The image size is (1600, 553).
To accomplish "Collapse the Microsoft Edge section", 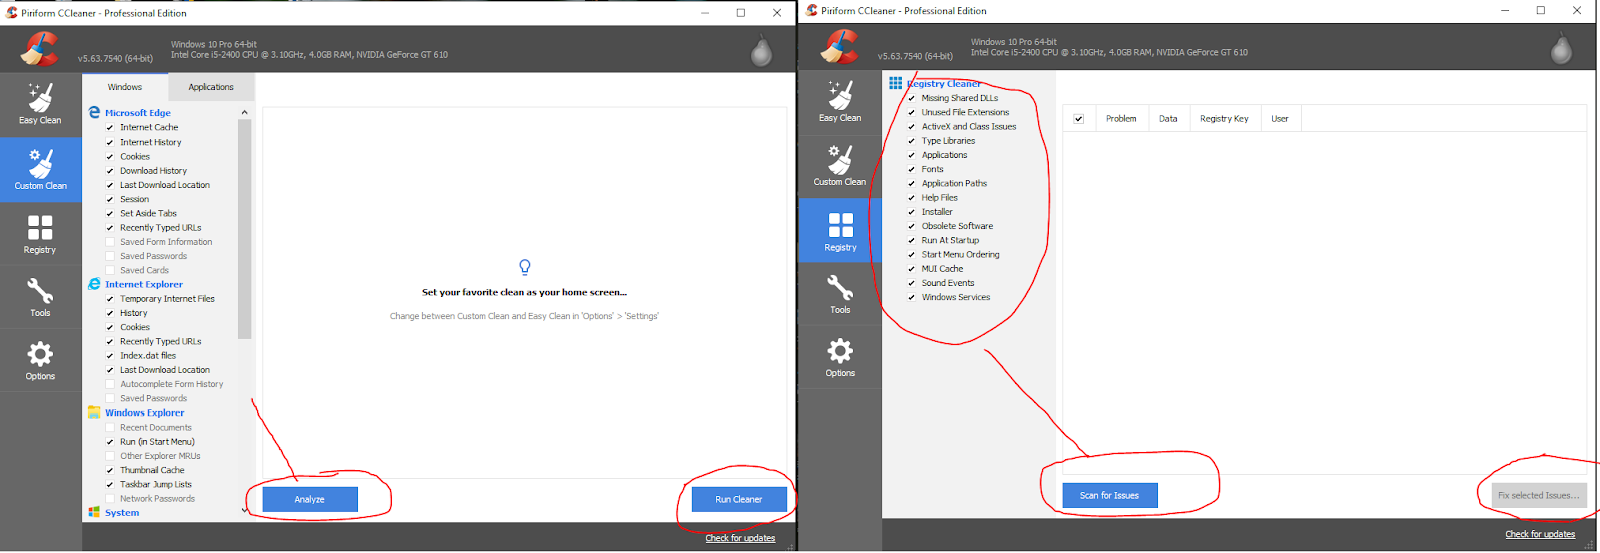I will point(138,113).
